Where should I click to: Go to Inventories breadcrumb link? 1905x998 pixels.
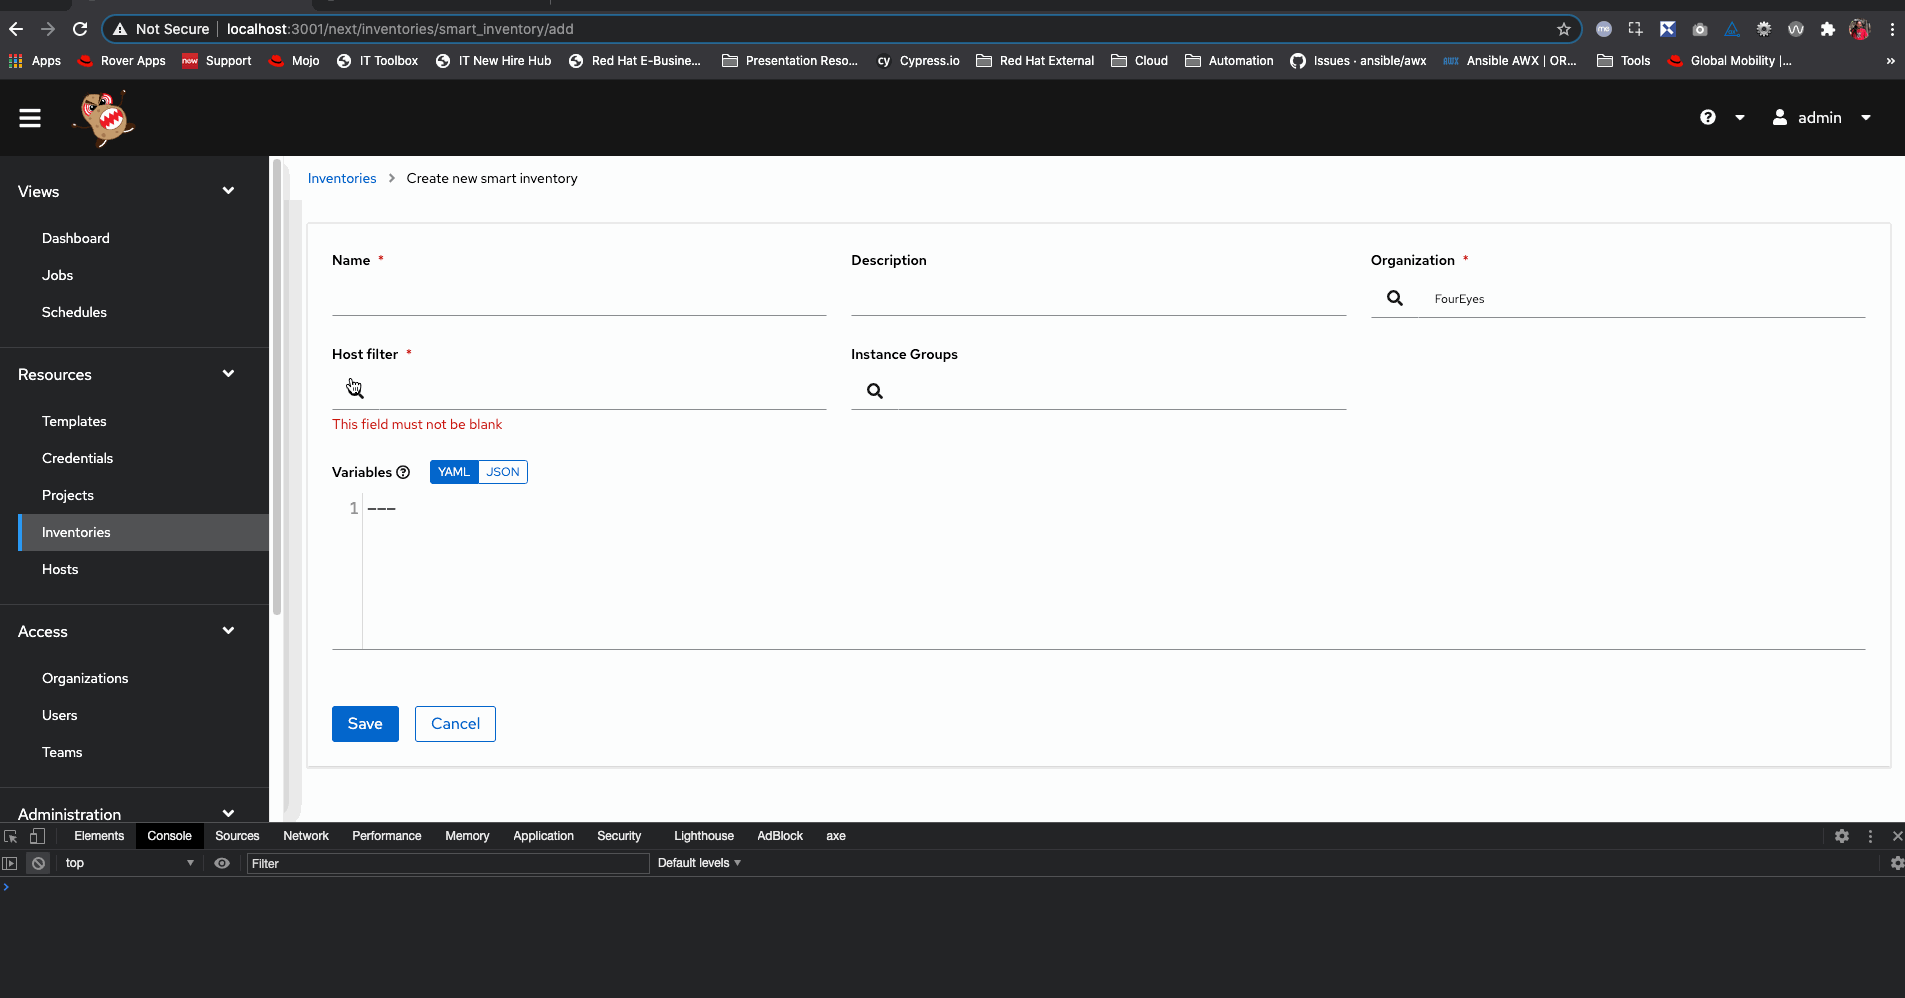coord(342,178)
